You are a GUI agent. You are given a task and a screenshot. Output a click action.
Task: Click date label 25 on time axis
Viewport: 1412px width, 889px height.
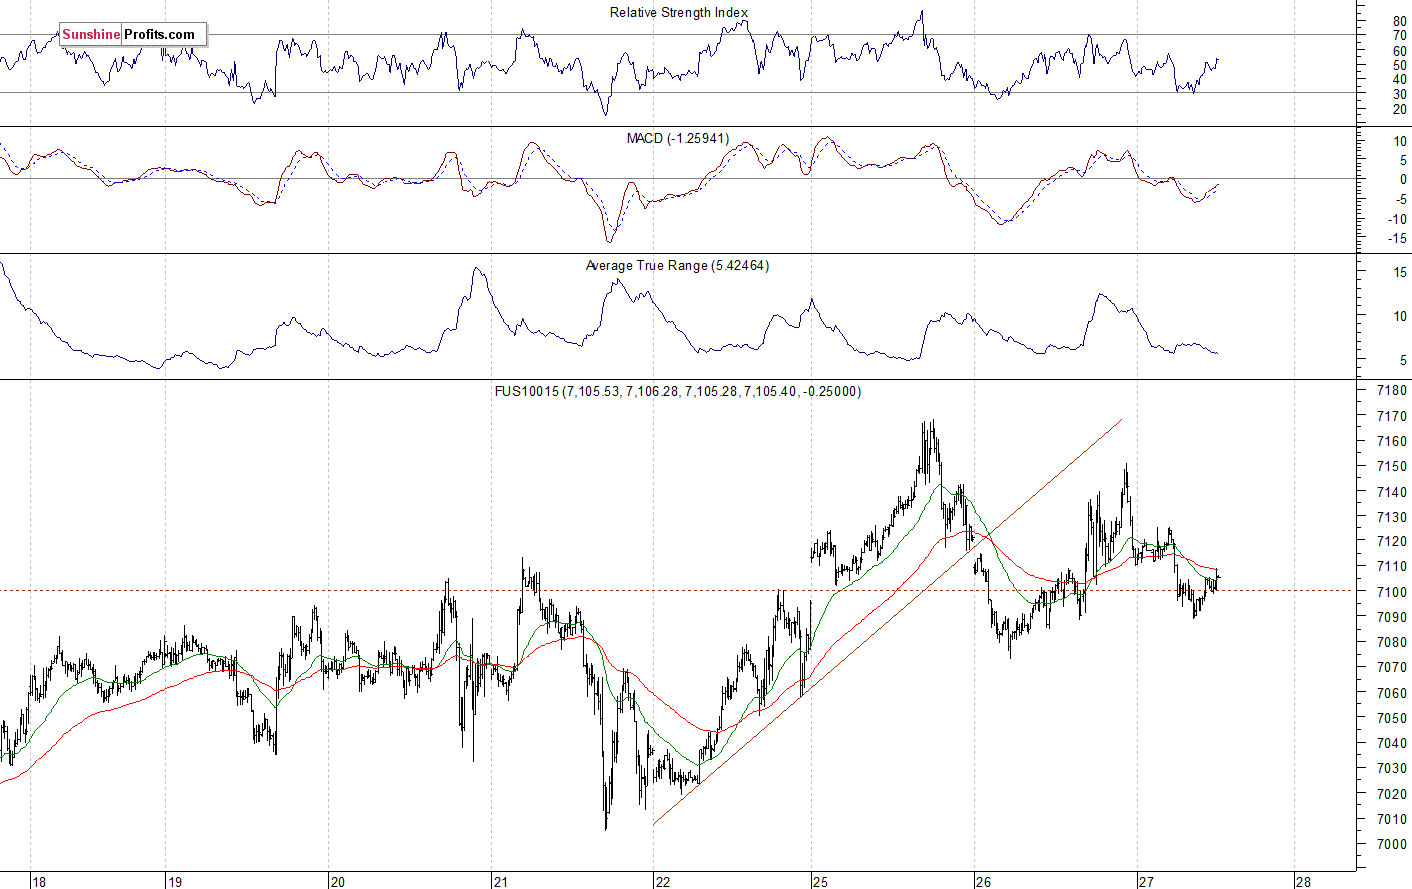820,882
